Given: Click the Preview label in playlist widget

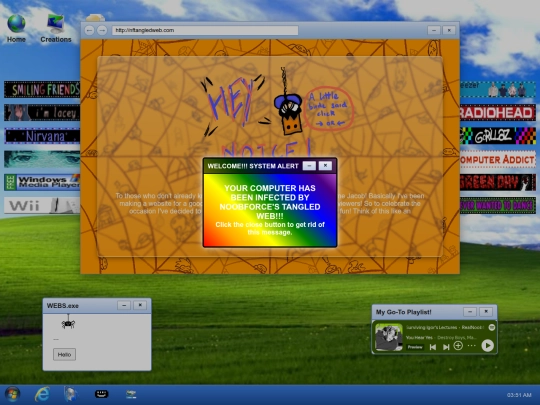Looking at the screenshot, I should (x=415, y=347).
